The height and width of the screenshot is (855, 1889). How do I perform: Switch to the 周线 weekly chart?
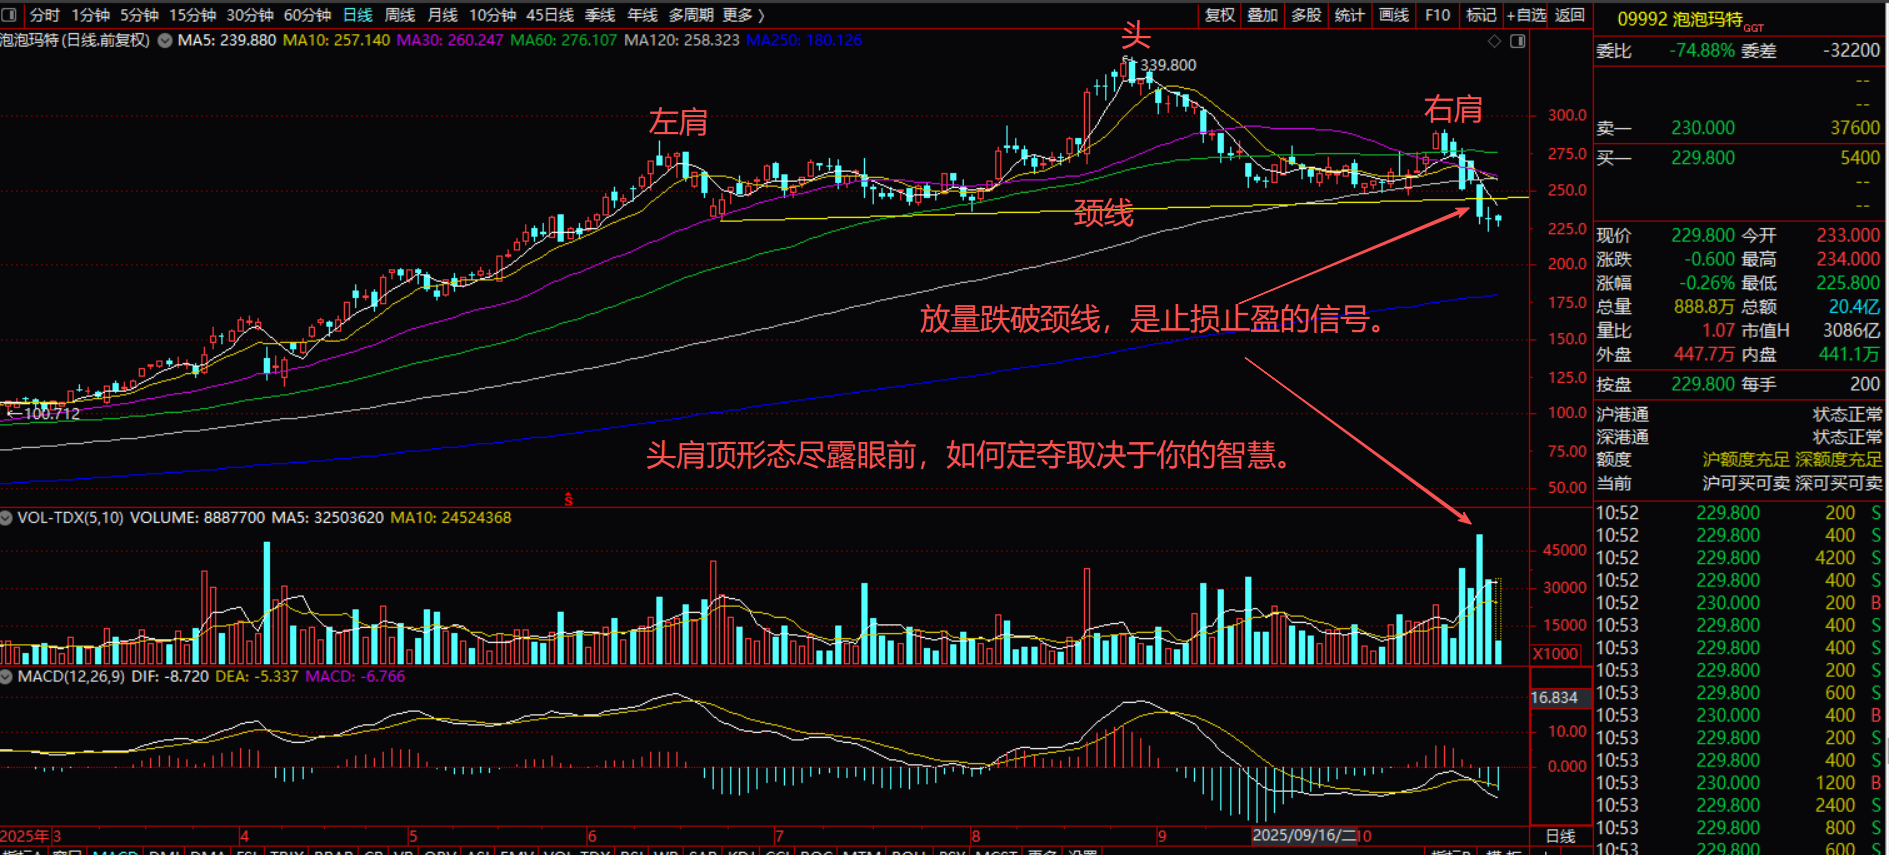point(399,15)
